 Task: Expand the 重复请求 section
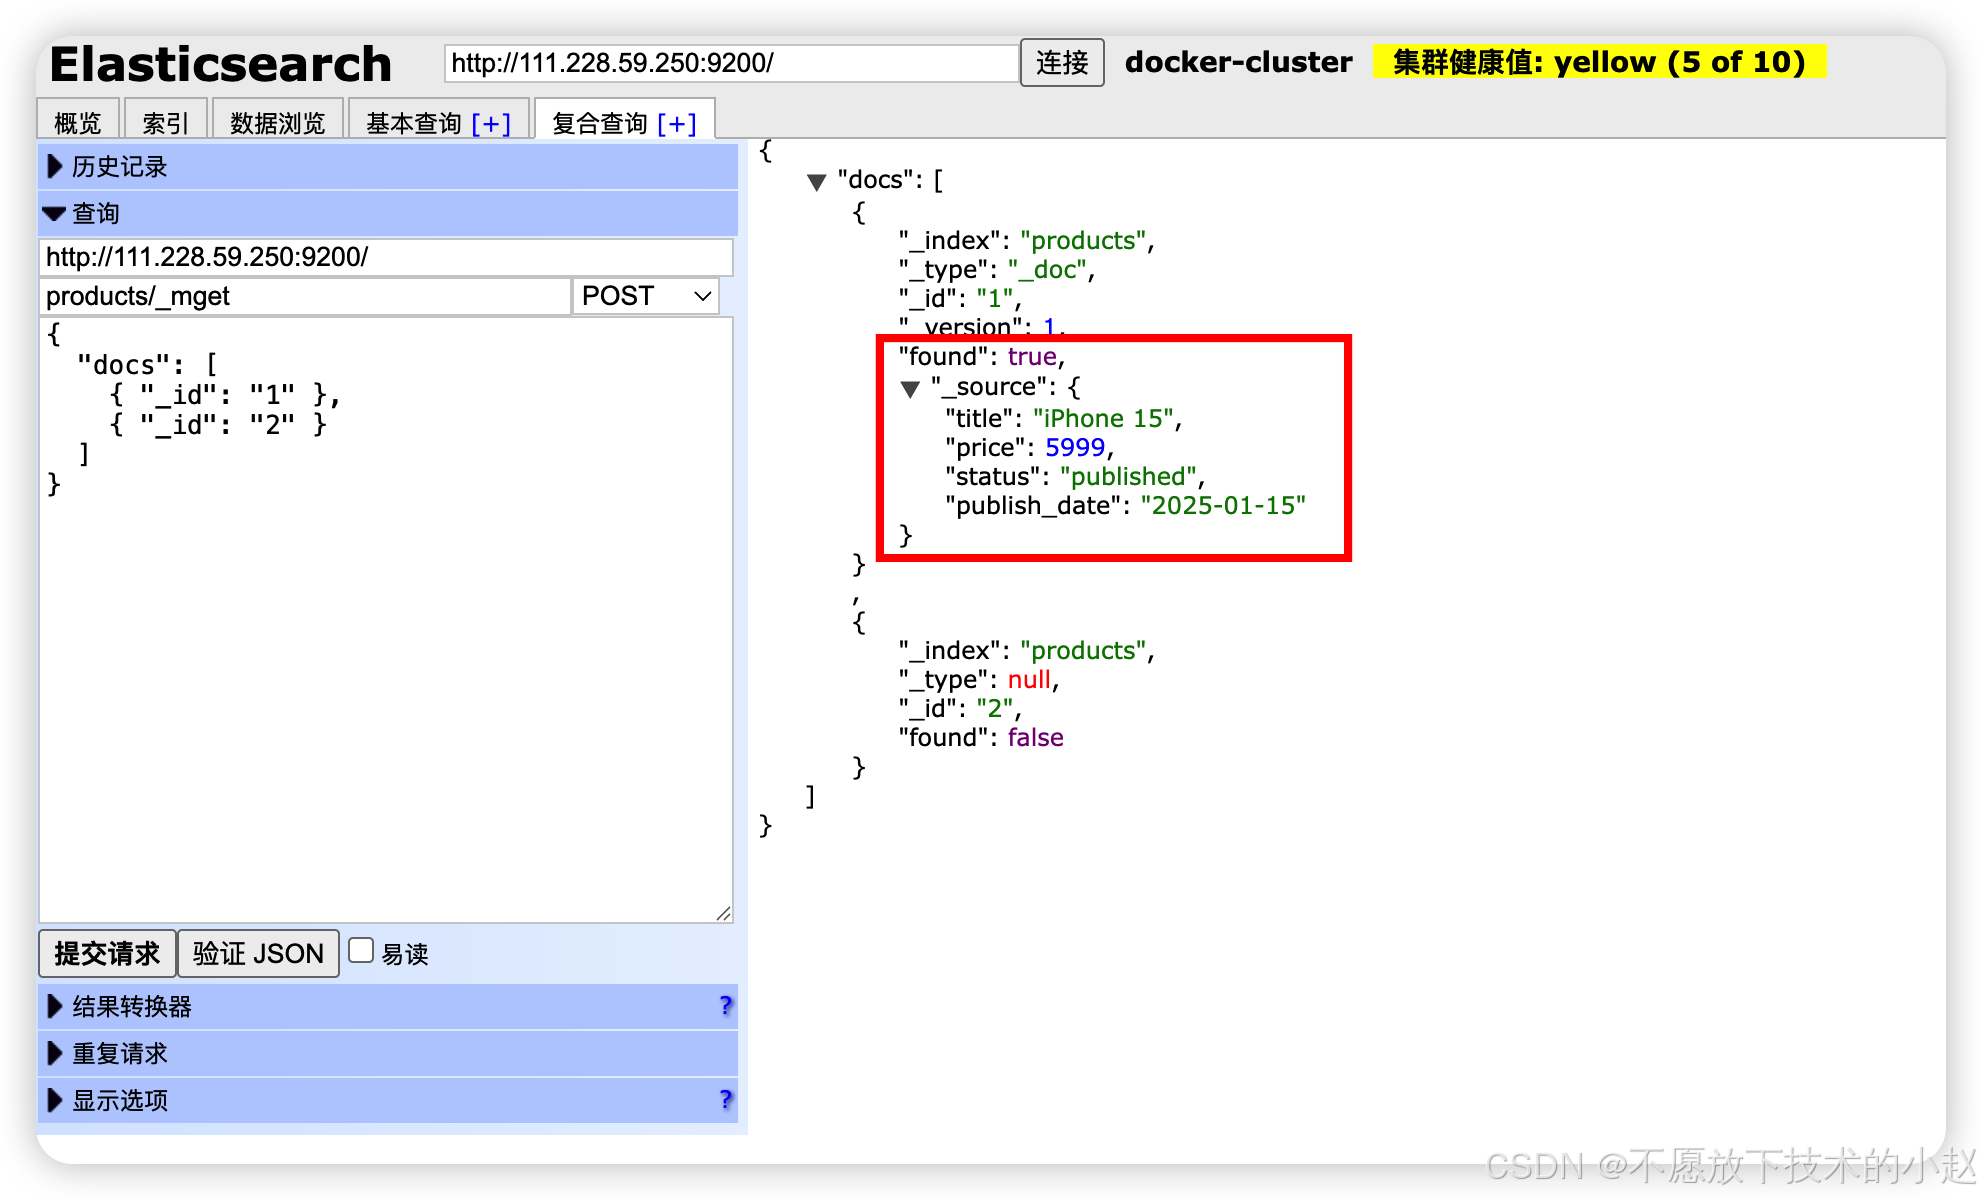[x=120, y=1053]
